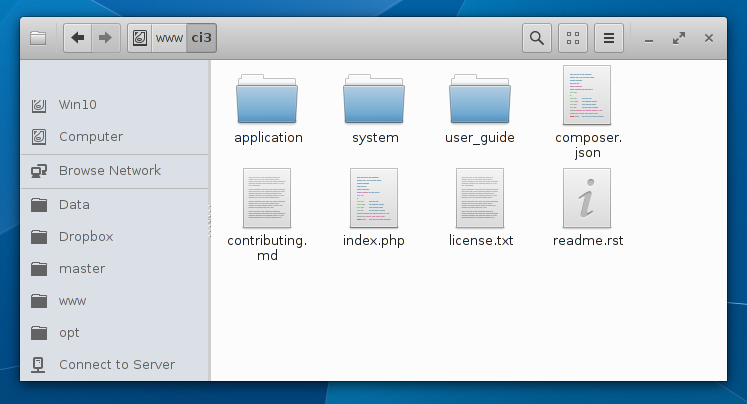747x404 pixels.
Task: Select the index.php file icon
Action: tap(374, 198)
